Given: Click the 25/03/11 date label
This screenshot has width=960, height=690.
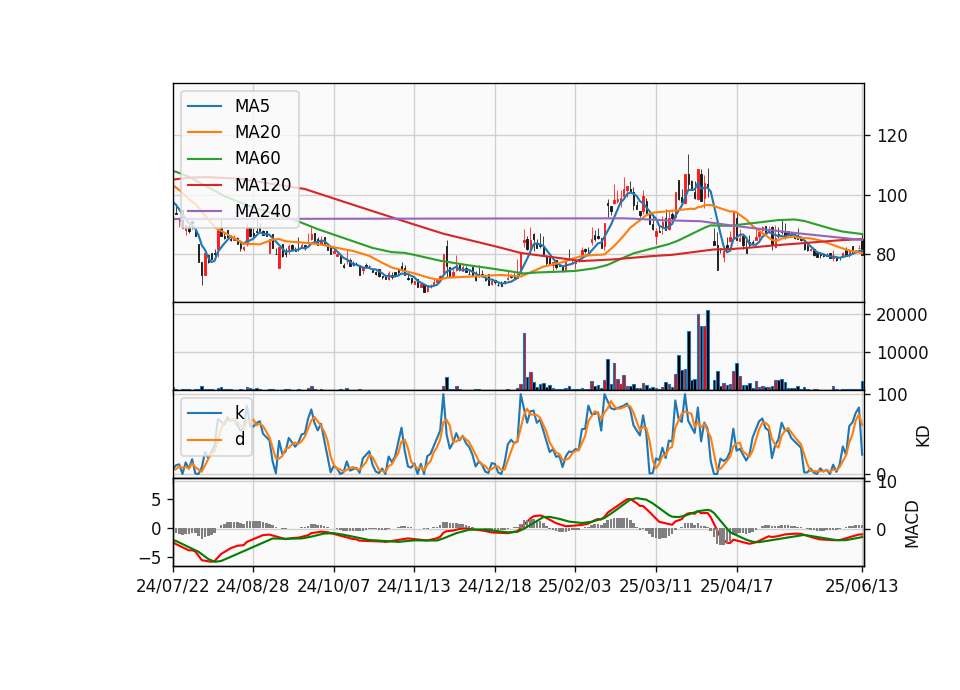Looking at the screenshot, I should (x=656, y=586).
